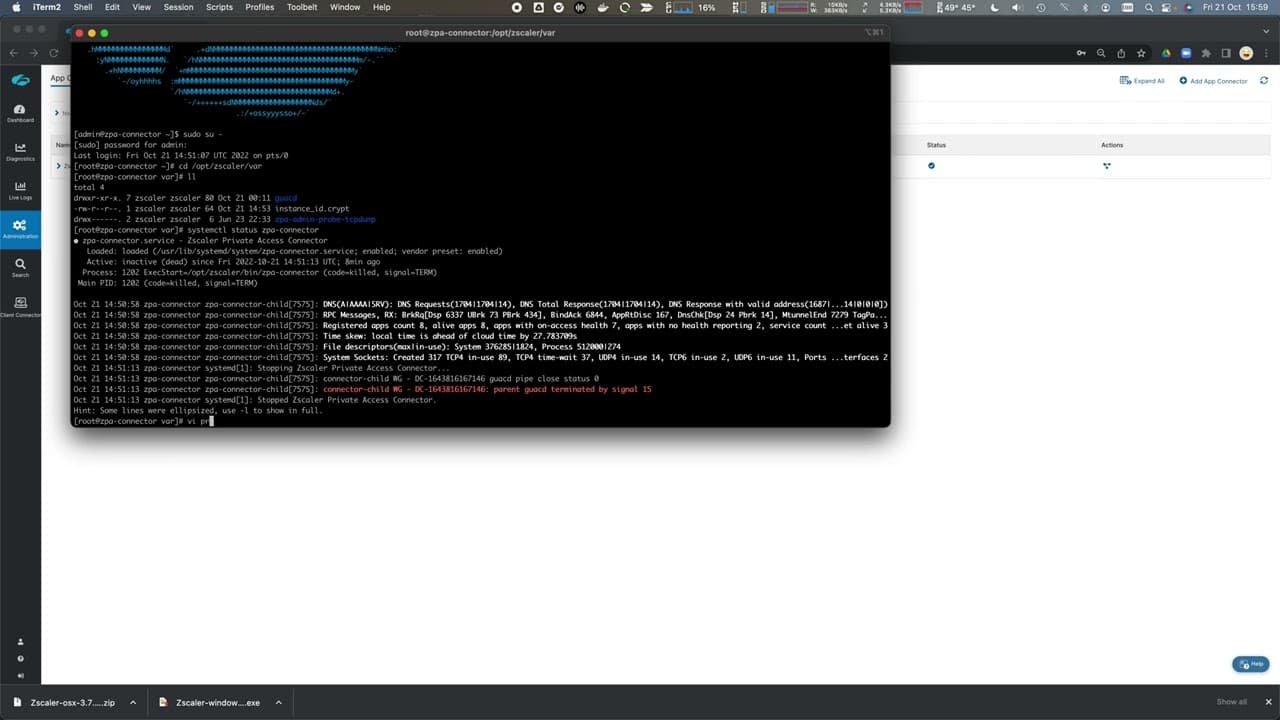Click the browser share page icon
This screenshot has width=1280, height=720.
(x=1121, y=53)
